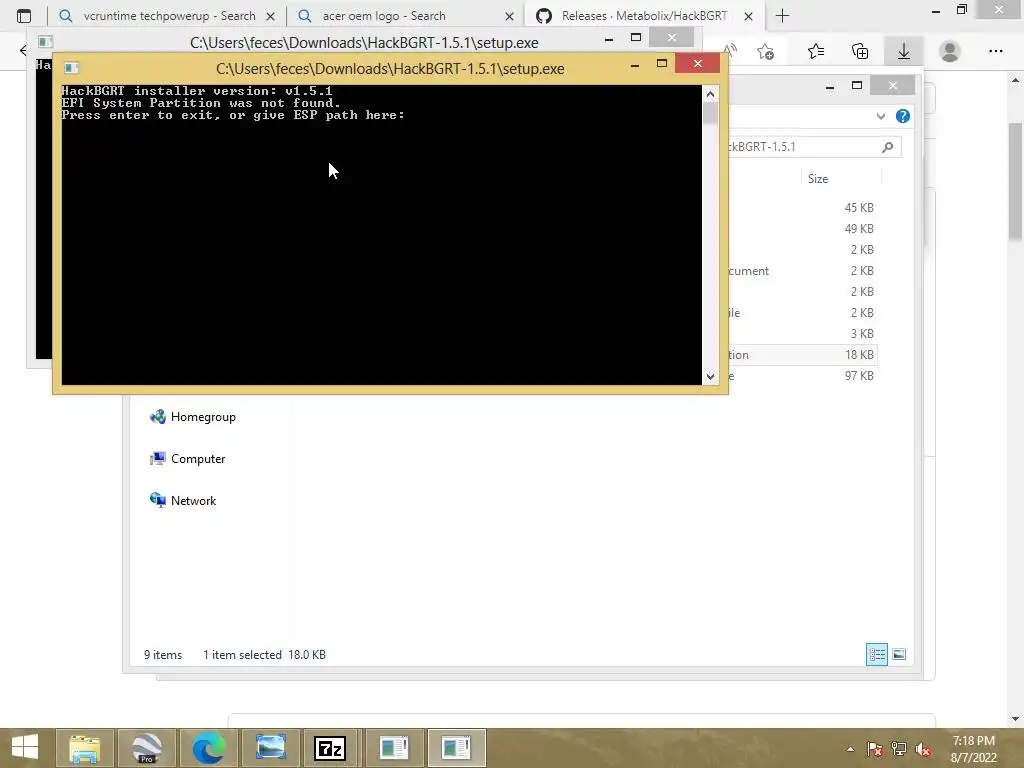The image size is (1024, 768).
Task: Close the front setup.exe console window
Action: (697, 63)
